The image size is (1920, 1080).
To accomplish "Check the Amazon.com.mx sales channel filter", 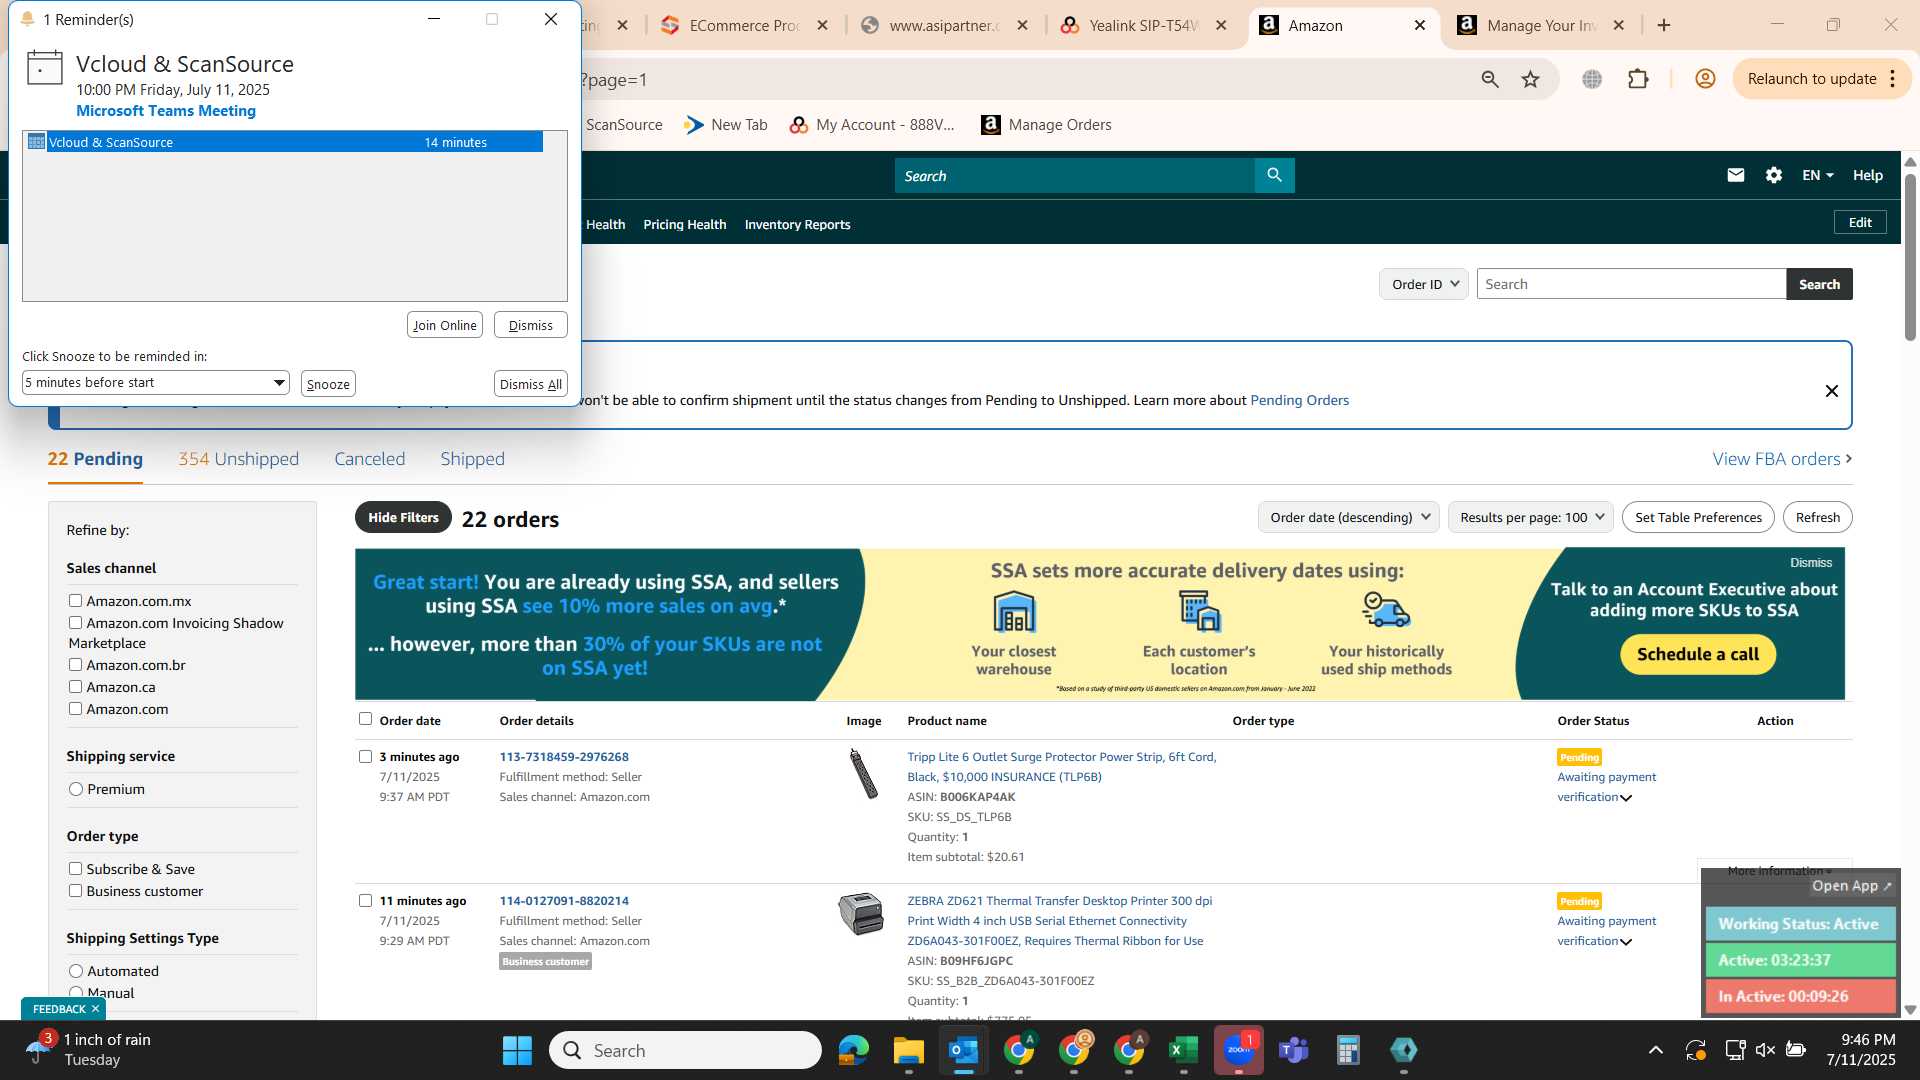I will tap(75, 601).
